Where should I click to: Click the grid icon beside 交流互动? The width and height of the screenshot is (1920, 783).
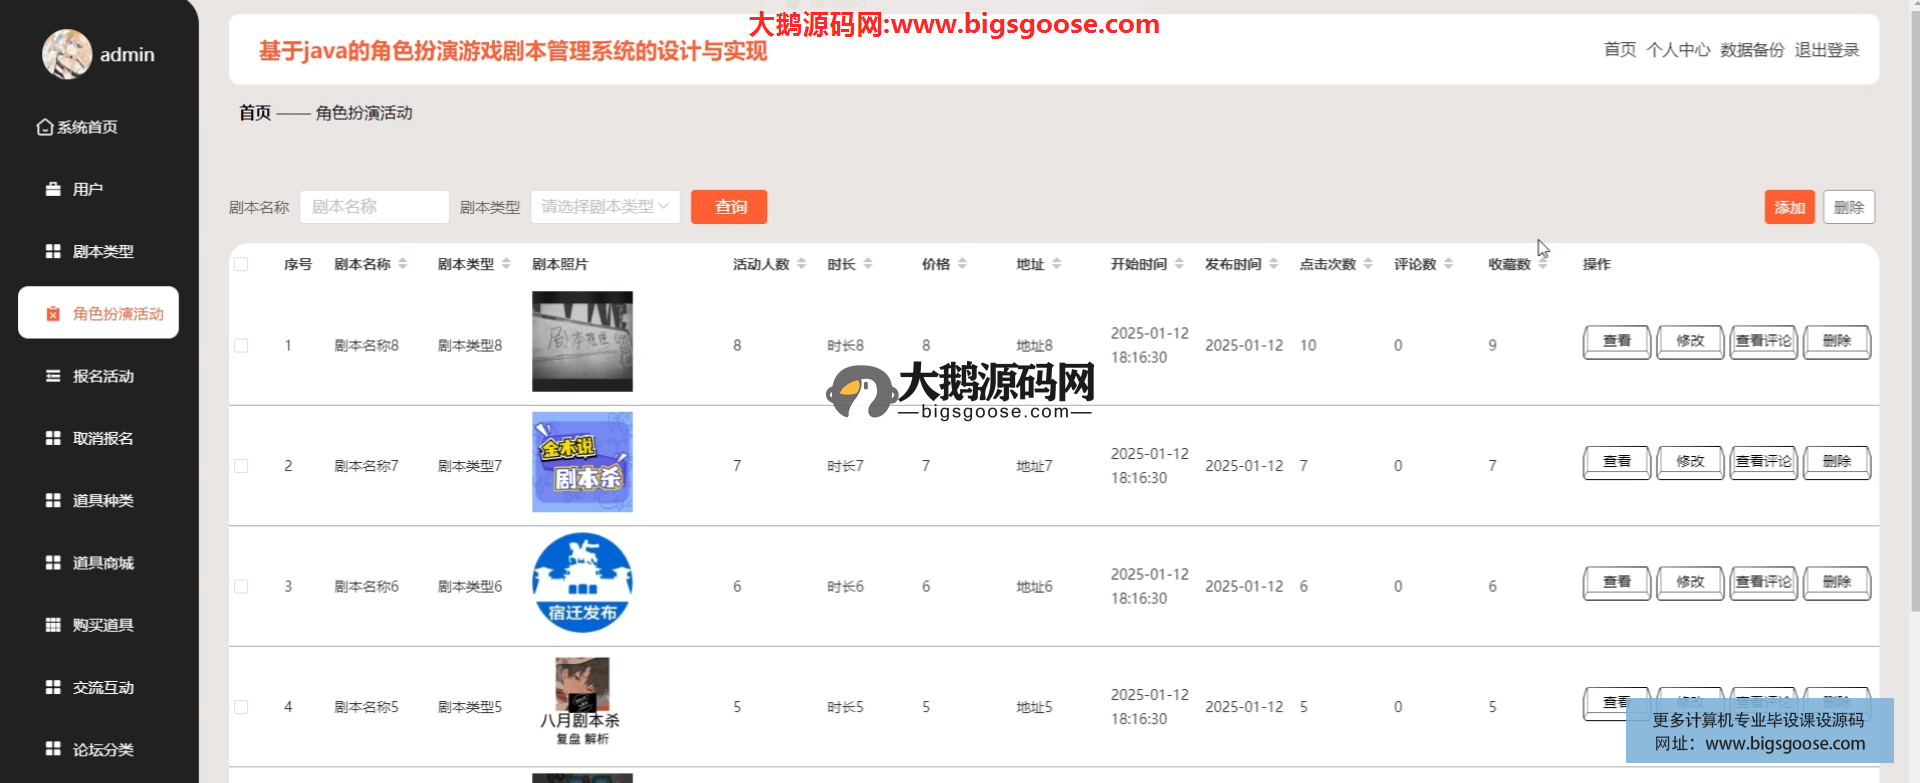pos(53,687)
